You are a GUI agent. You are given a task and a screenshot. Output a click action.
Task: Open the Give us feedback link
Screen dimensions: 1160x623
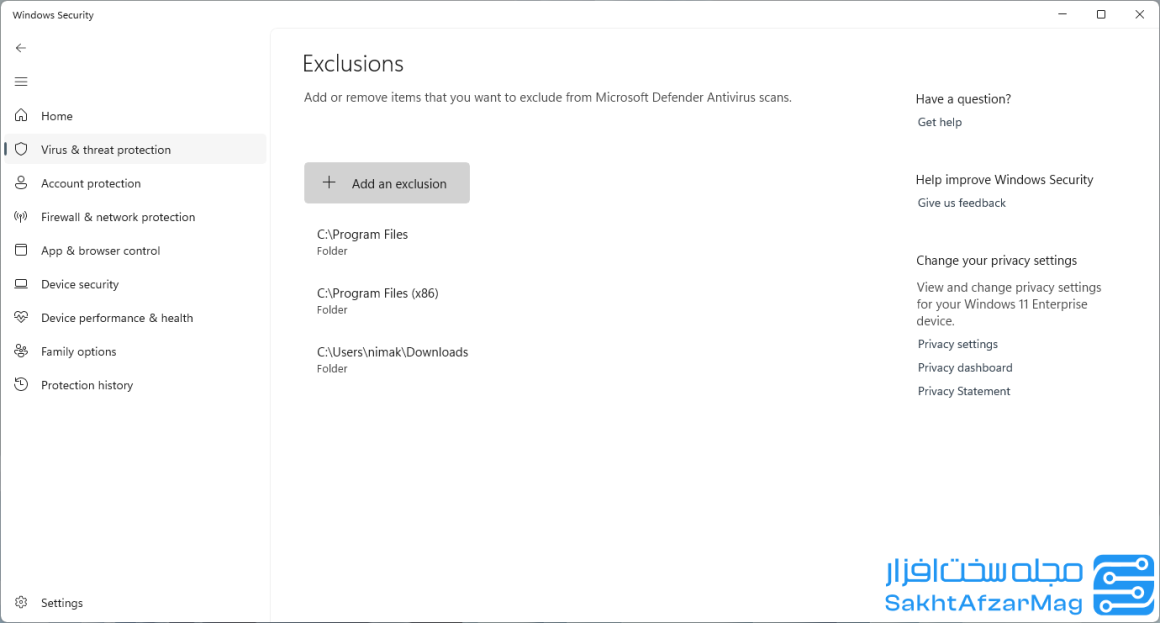click(962, 203)
